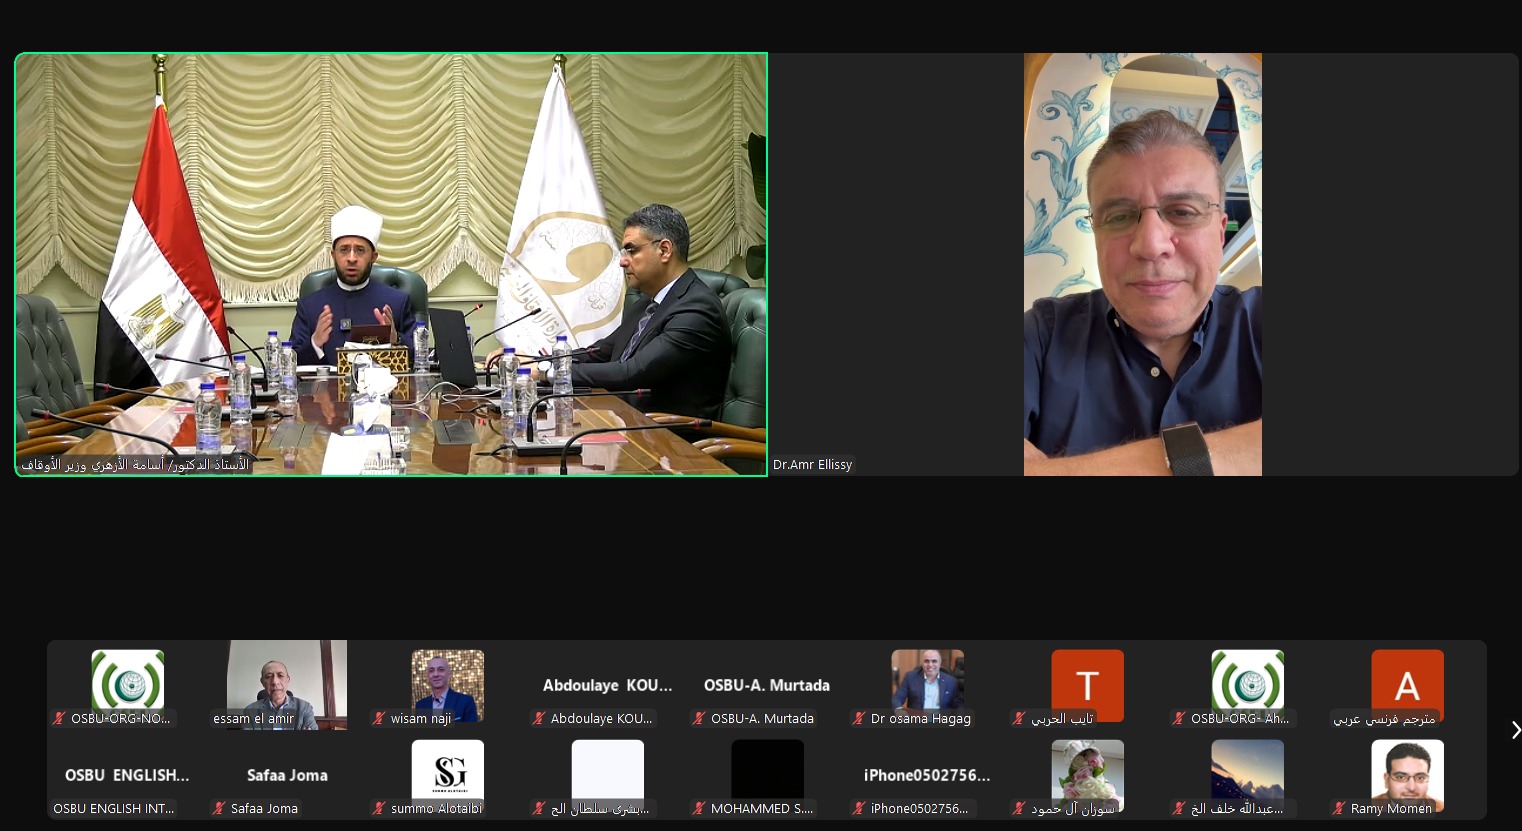This screenshot has width=1522, height=831.
Task: Click the Arabic speaker name label on main video
Action: coord(135,465)
